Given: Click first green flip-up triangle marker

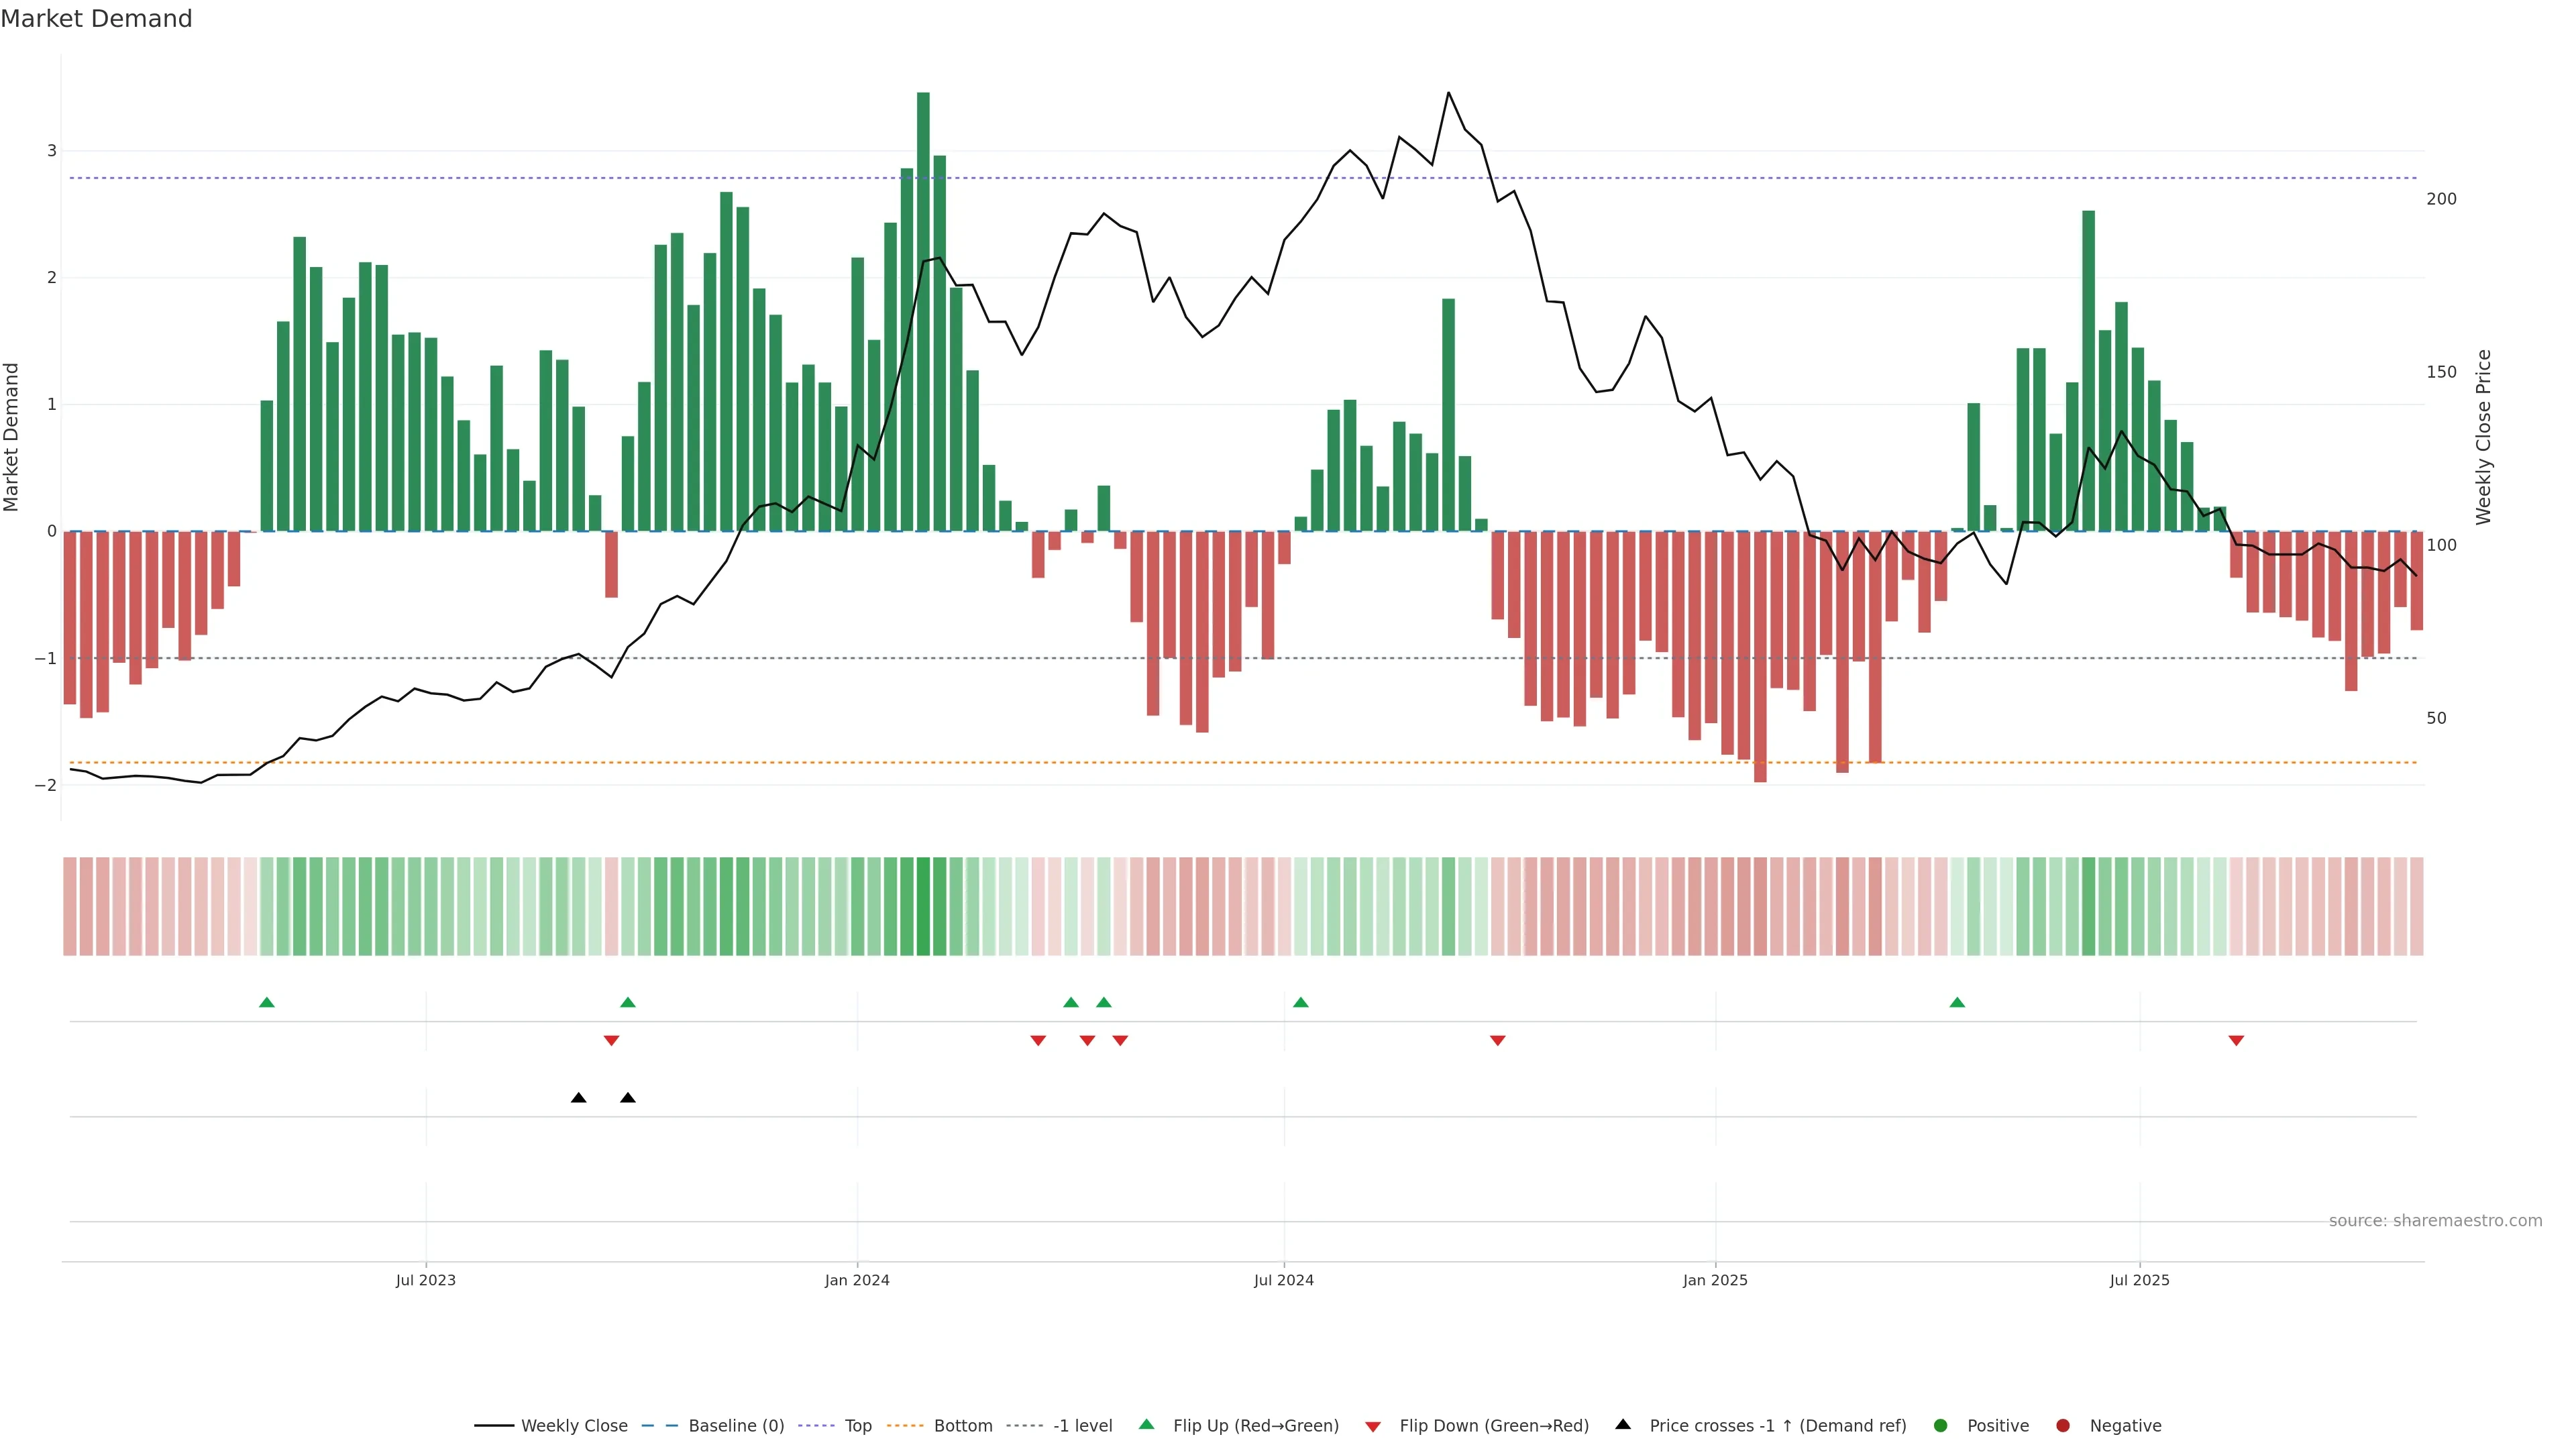Looking at the screenshot, I should 267,1002.
